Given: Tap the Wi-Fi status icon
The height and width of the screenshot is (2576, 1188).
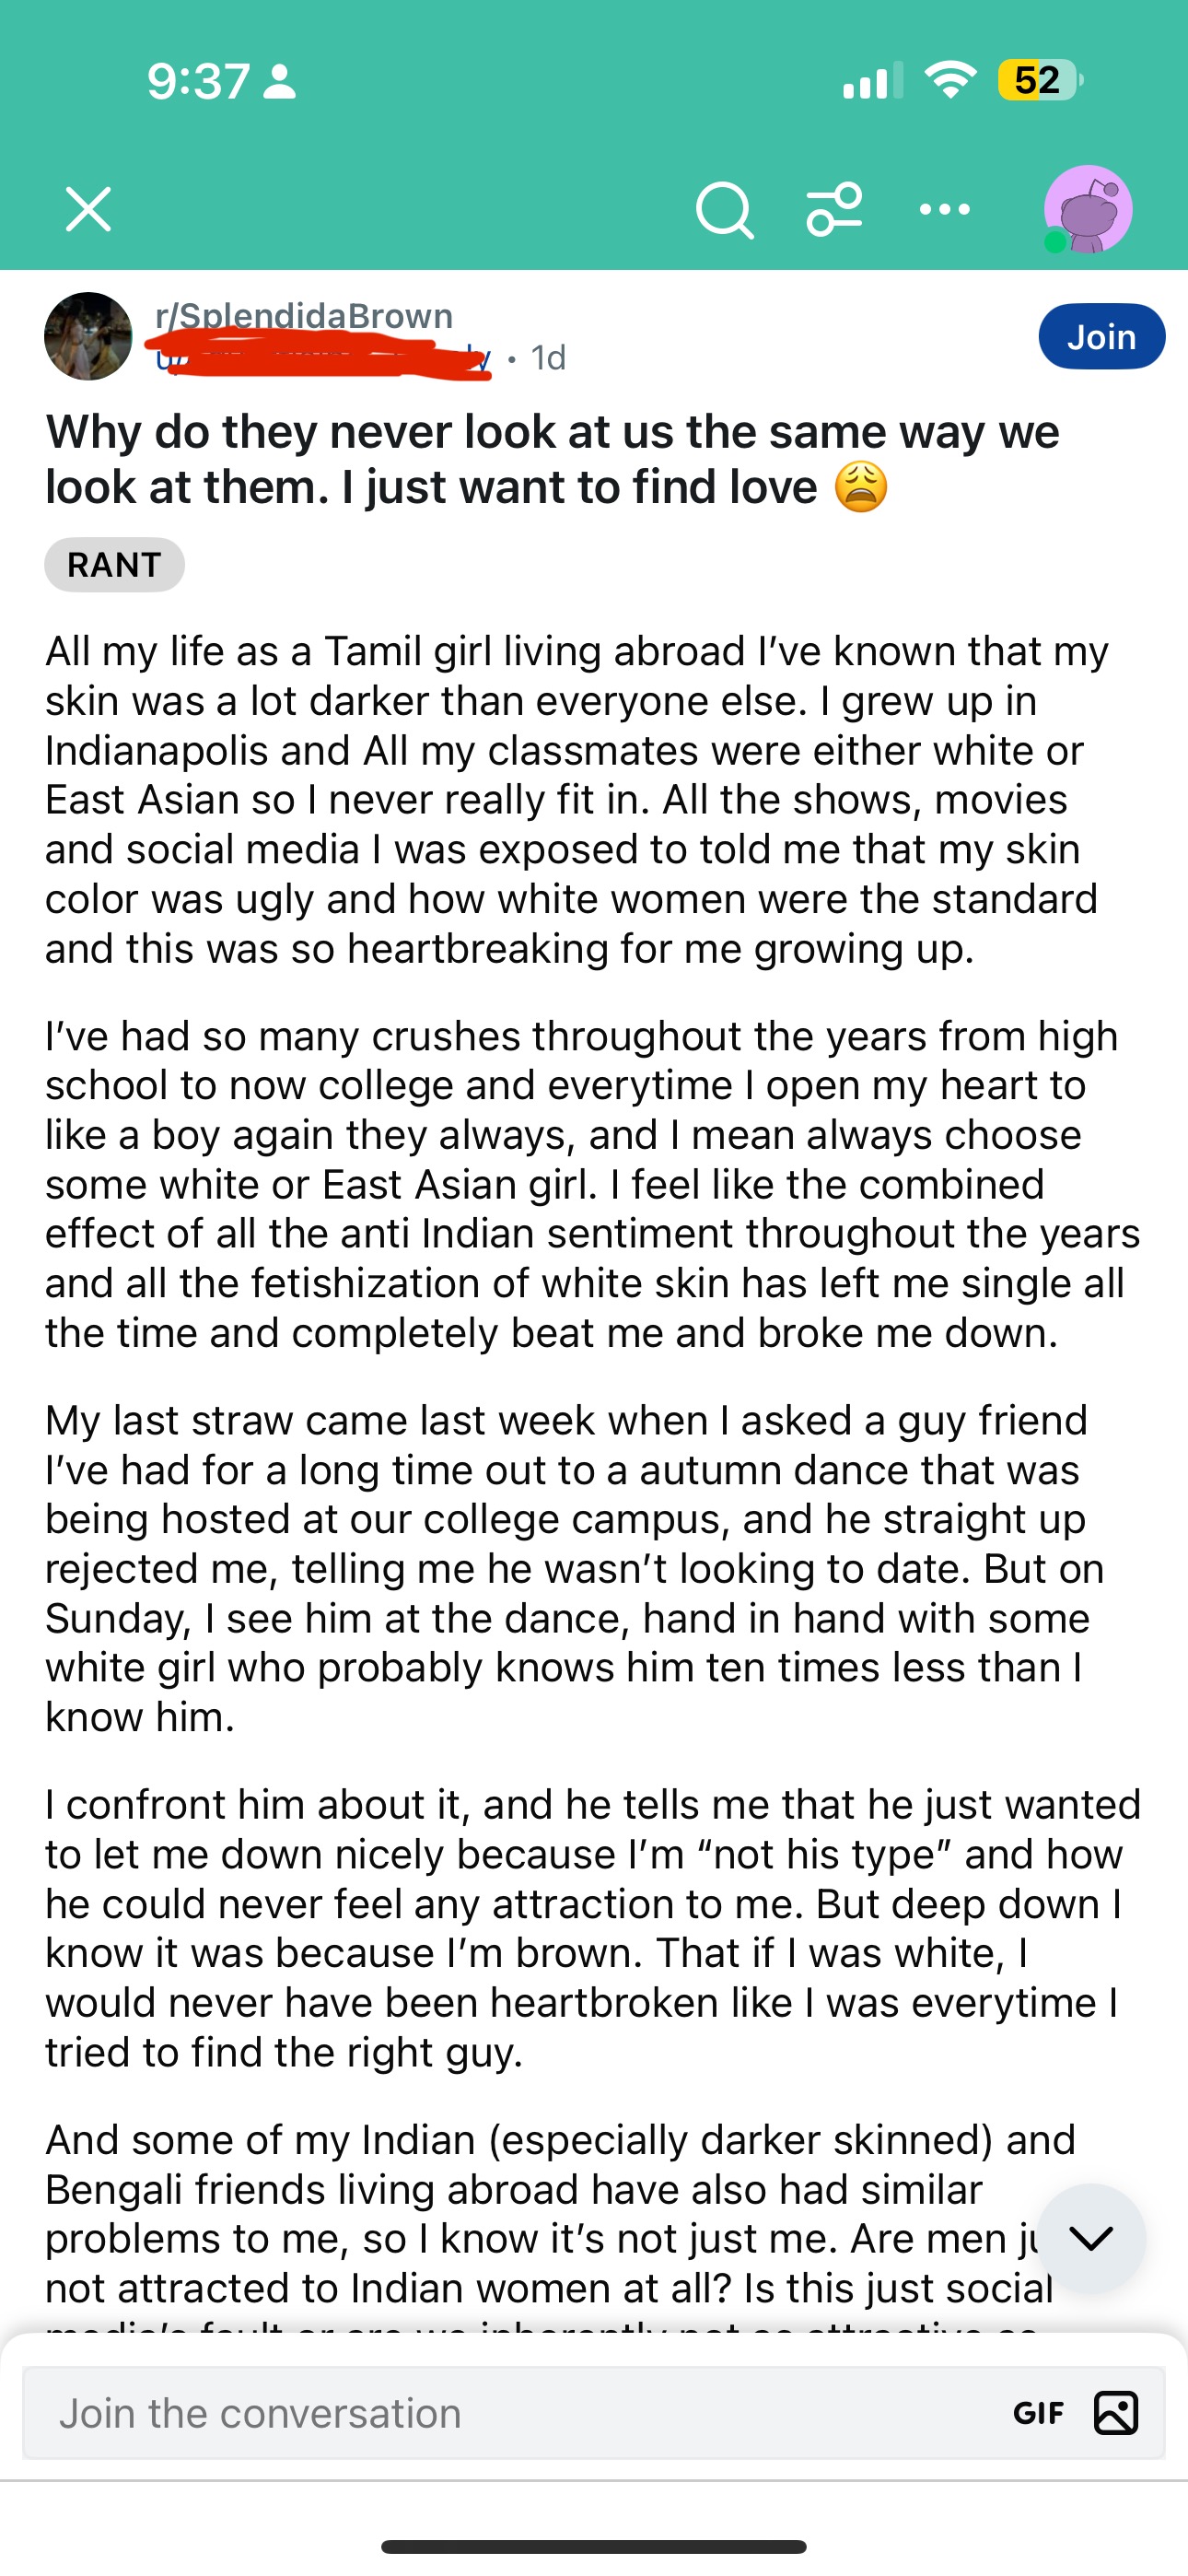Looking at the screenshot, I should click(950, 79).
